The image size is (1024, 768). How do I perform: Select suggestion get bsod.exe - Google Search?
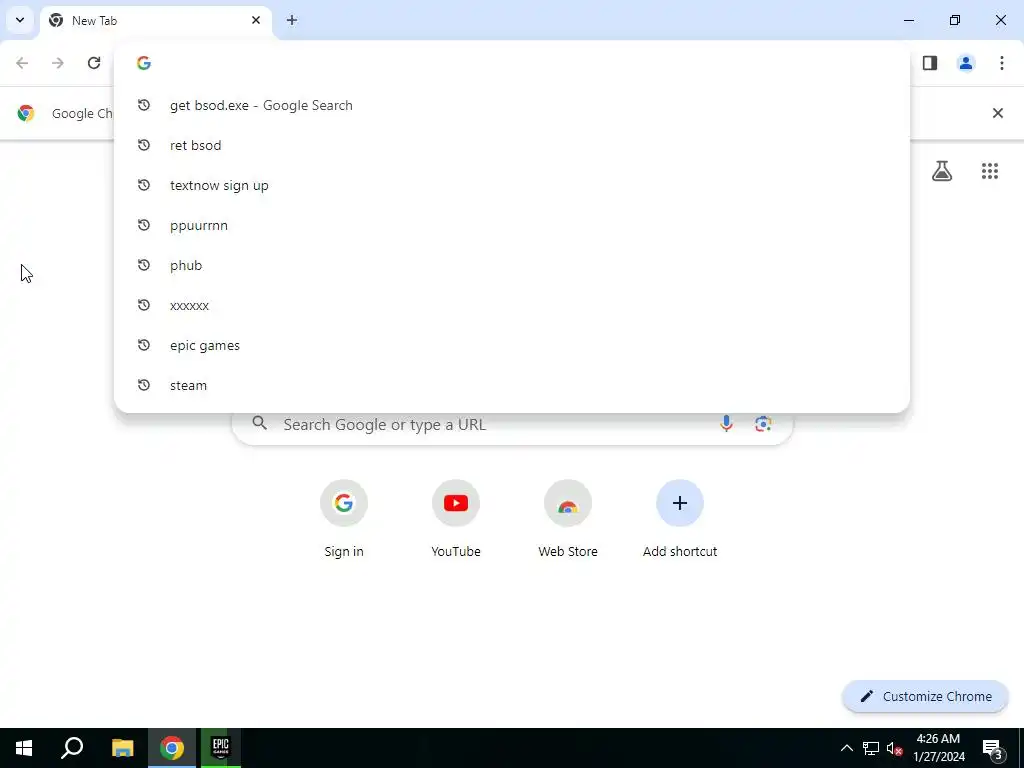(x=512, y=105)
